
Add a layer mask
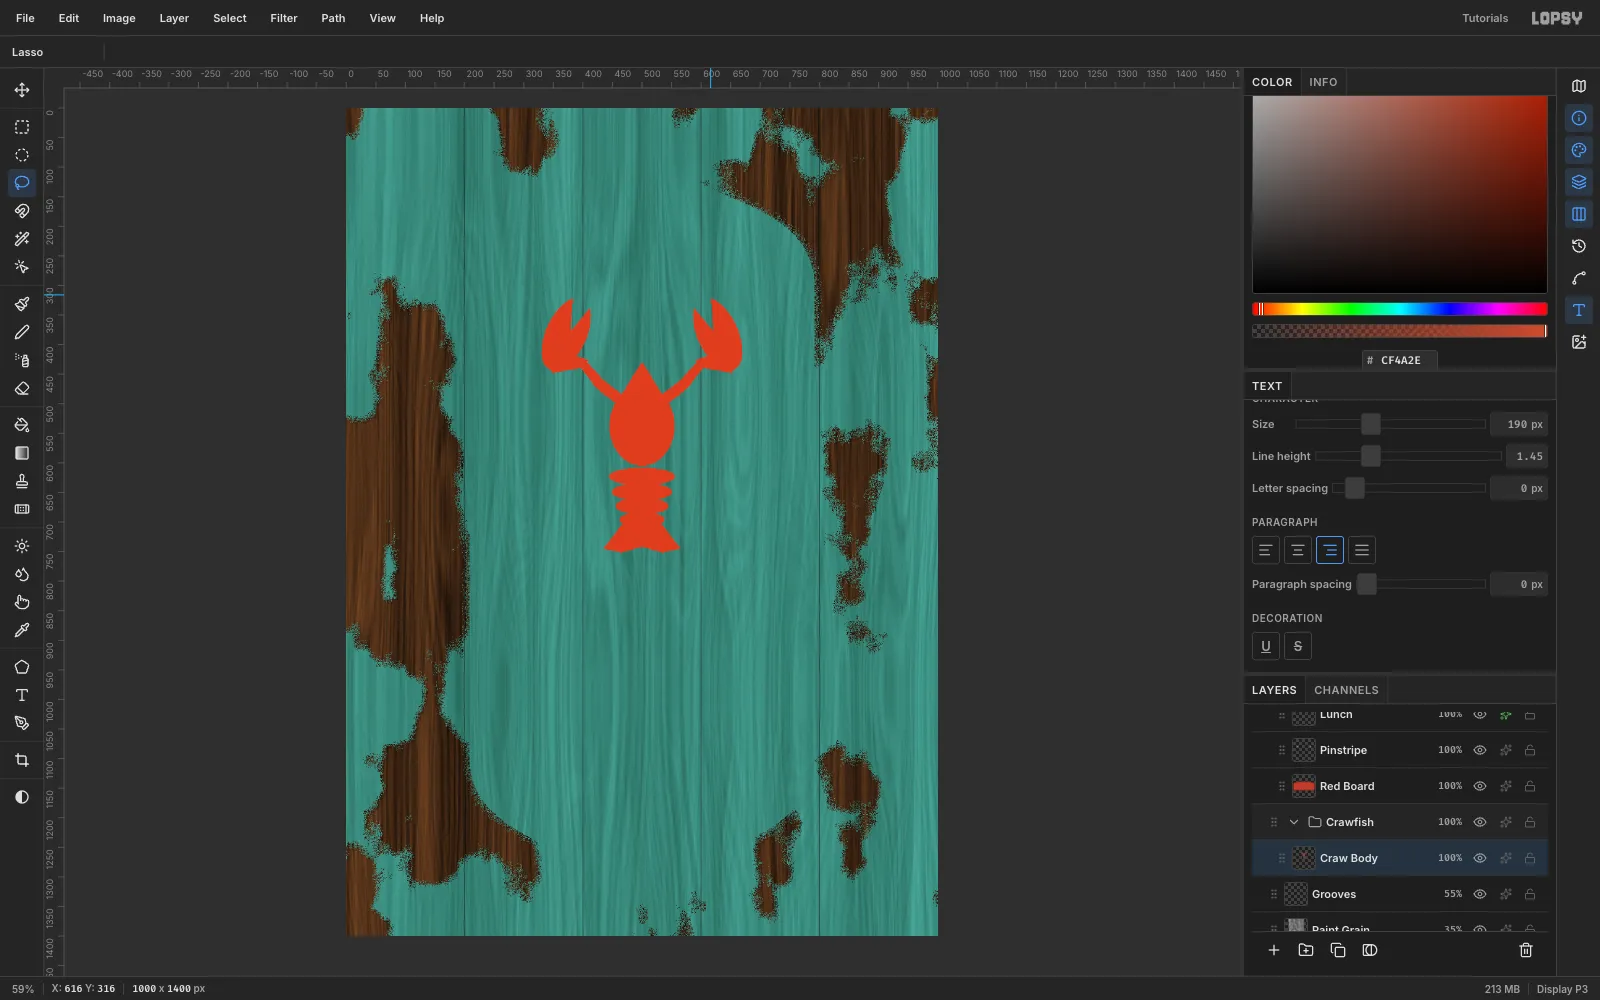(x=1370, y=950)
